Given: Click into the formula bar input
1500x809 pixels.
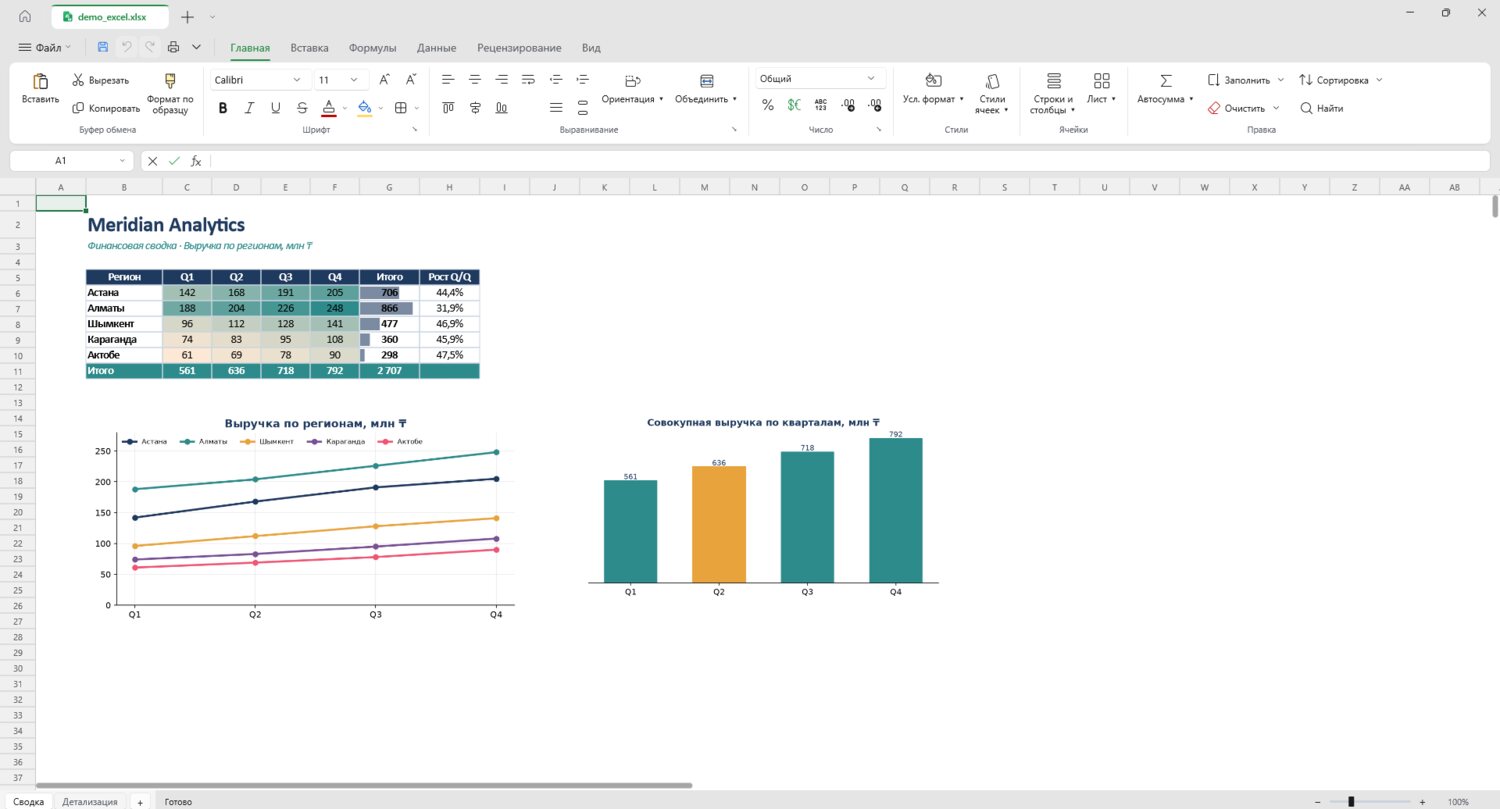Looking at the screenshot, I should 850,160.
